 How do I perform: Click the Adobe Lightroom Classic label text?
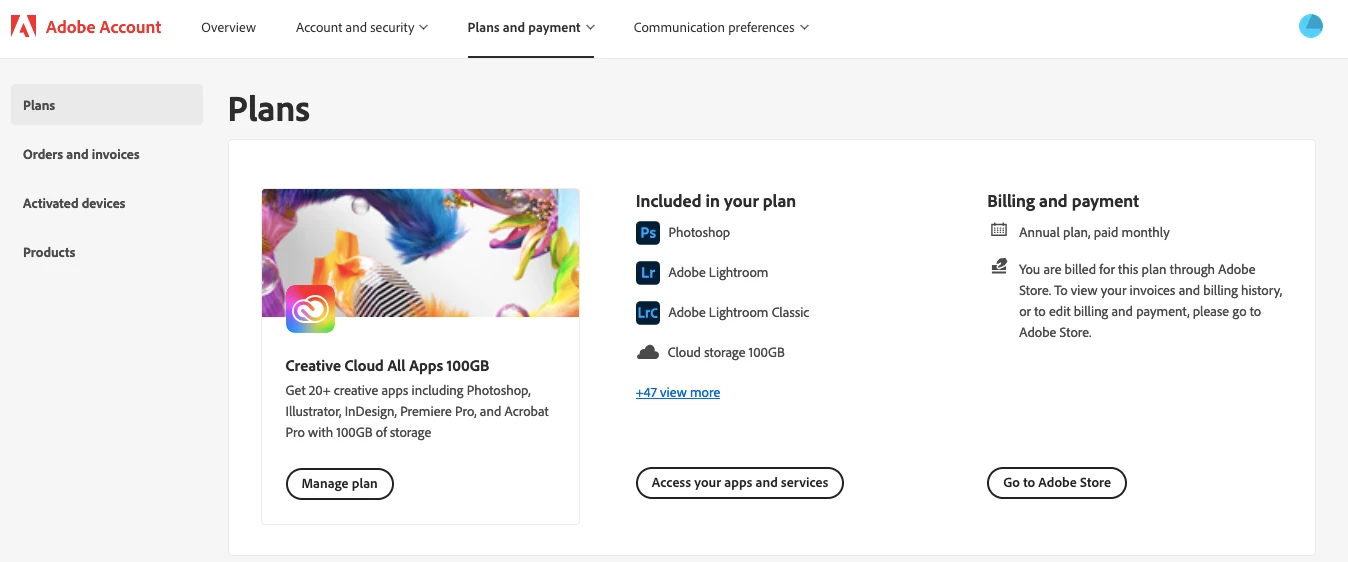click(739, 313)
